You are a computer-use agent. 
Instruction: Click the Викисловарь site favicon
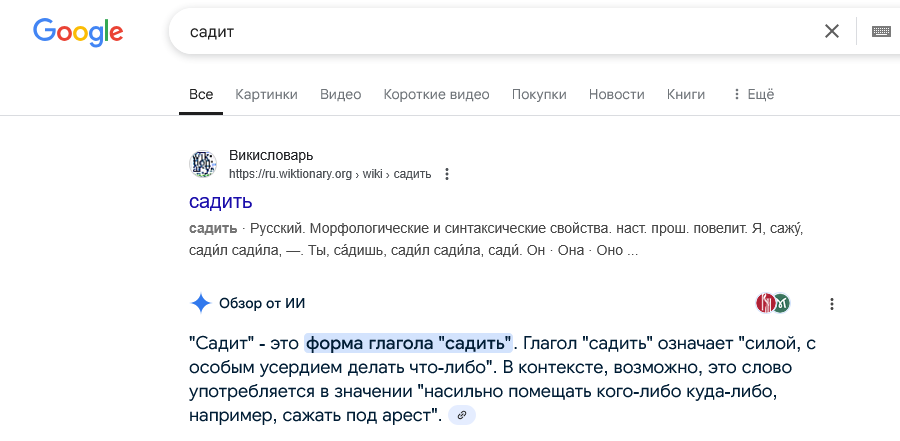tap(203, 164)
